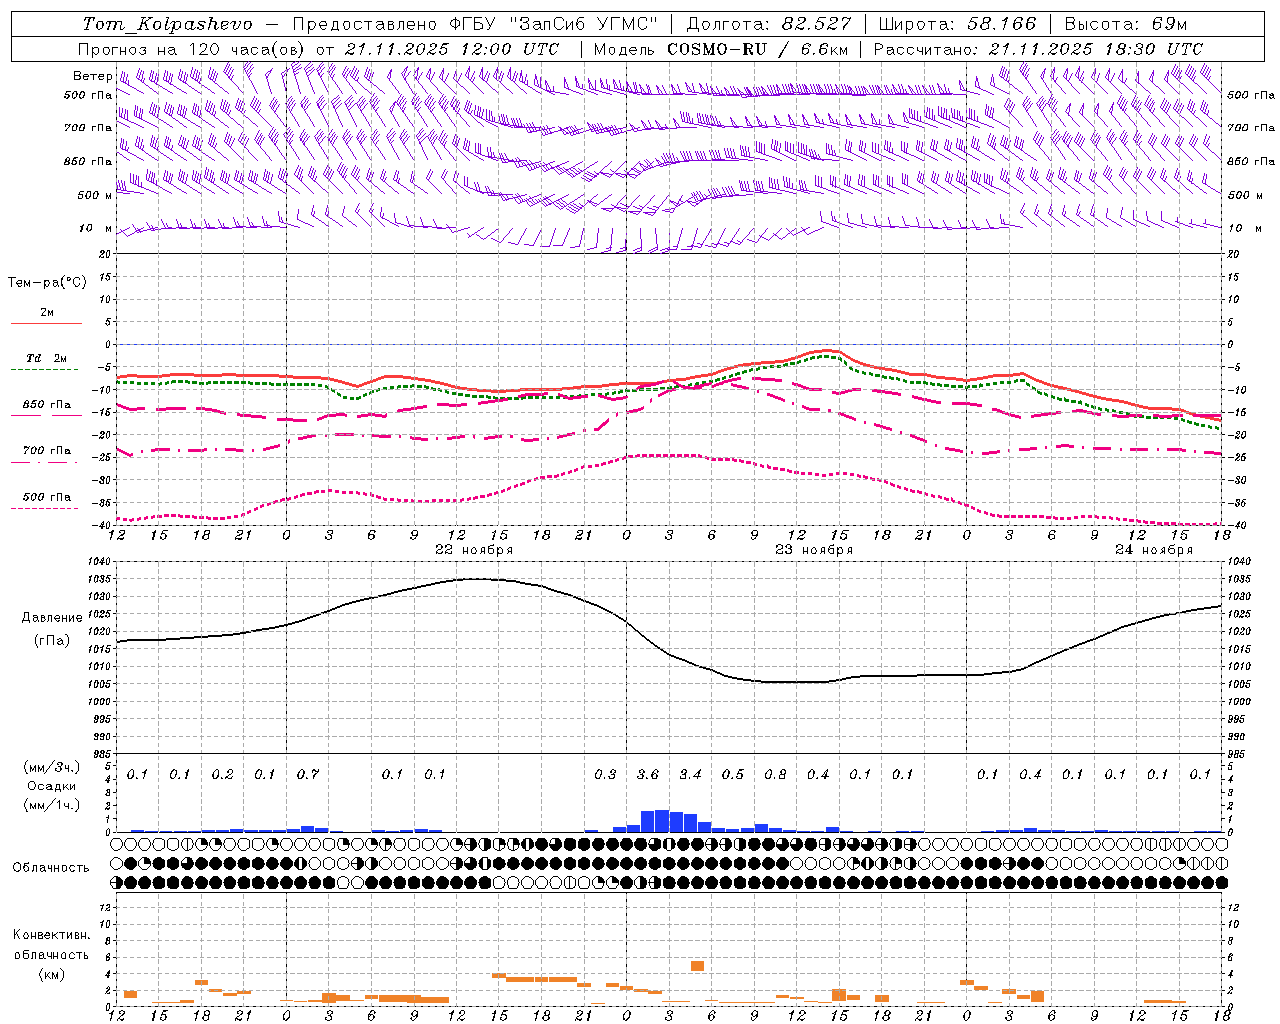Click the Конвективн. label
The height and width of the screenshot is (1024, 1280).
[51, 935]
